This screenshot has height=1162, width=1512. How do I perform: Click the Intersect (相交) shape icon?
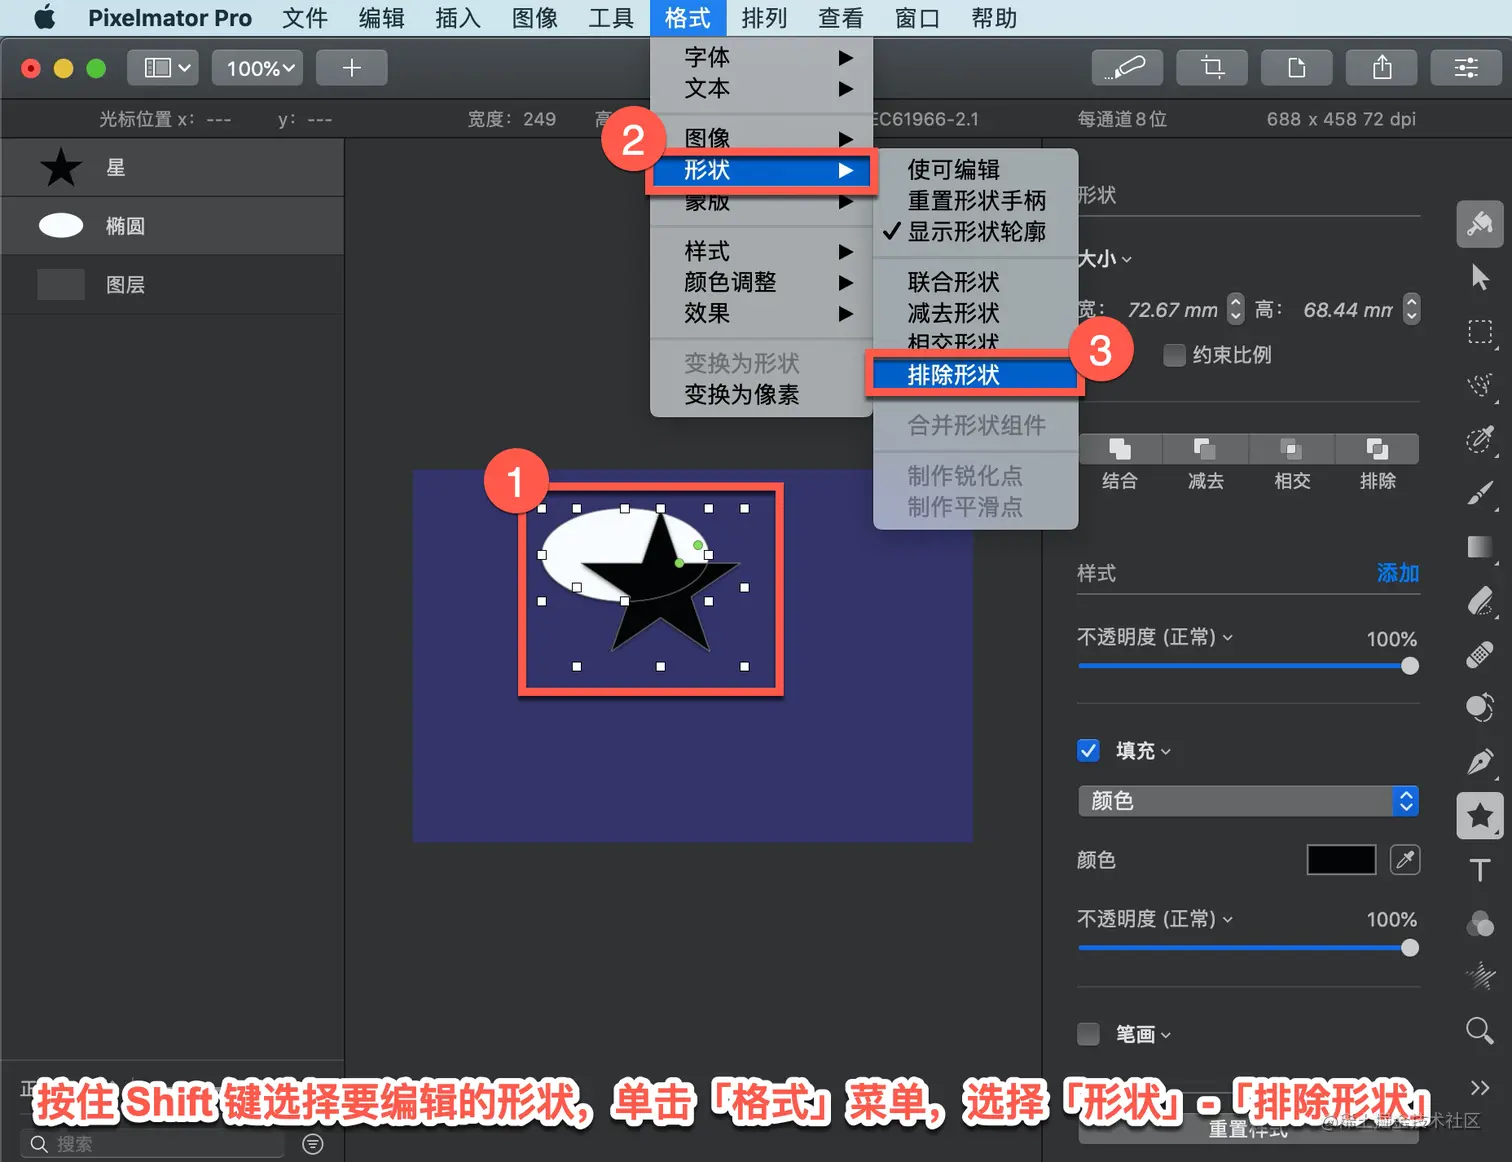click(x=1291, y=449)
